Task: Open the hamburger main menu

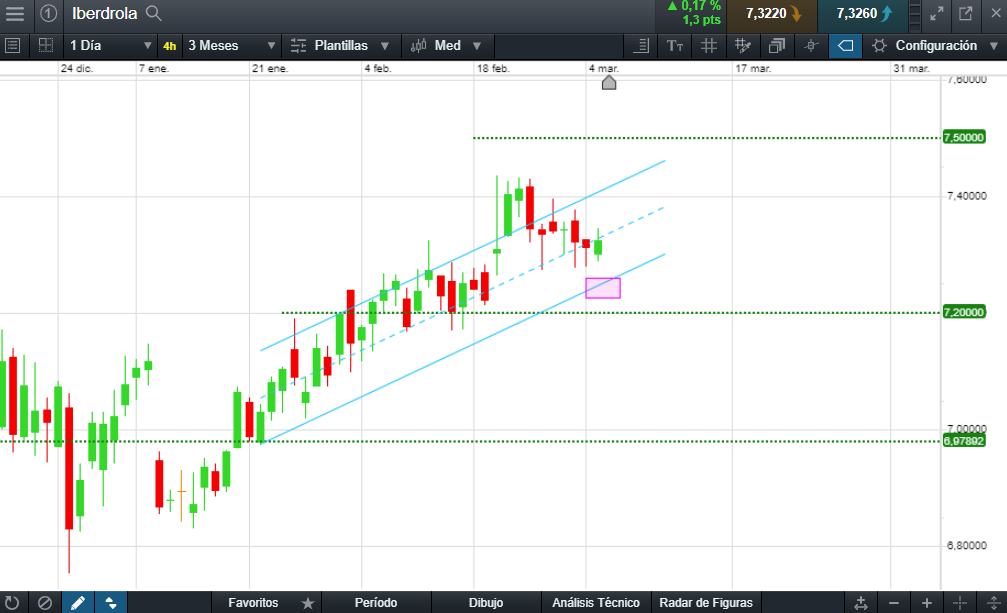Action: pyautogui.click(x=14, y=13)
